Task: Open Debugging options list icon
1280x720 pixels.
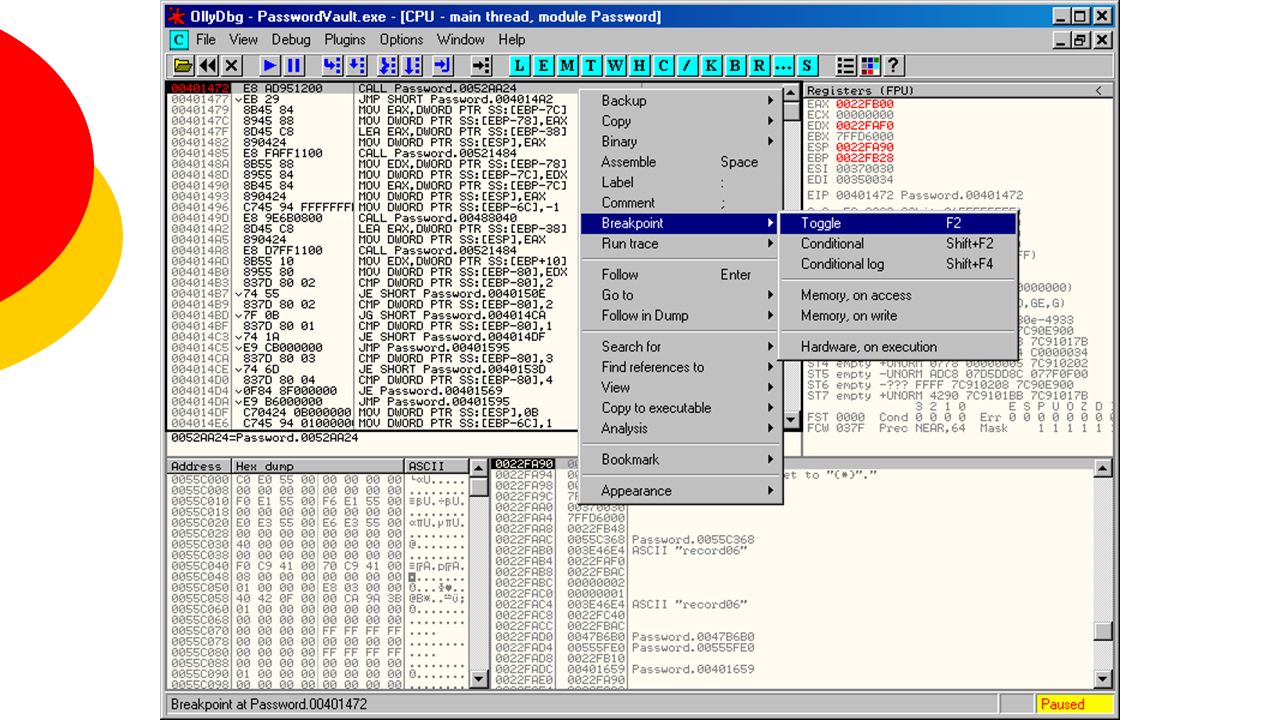Action: 846,66
